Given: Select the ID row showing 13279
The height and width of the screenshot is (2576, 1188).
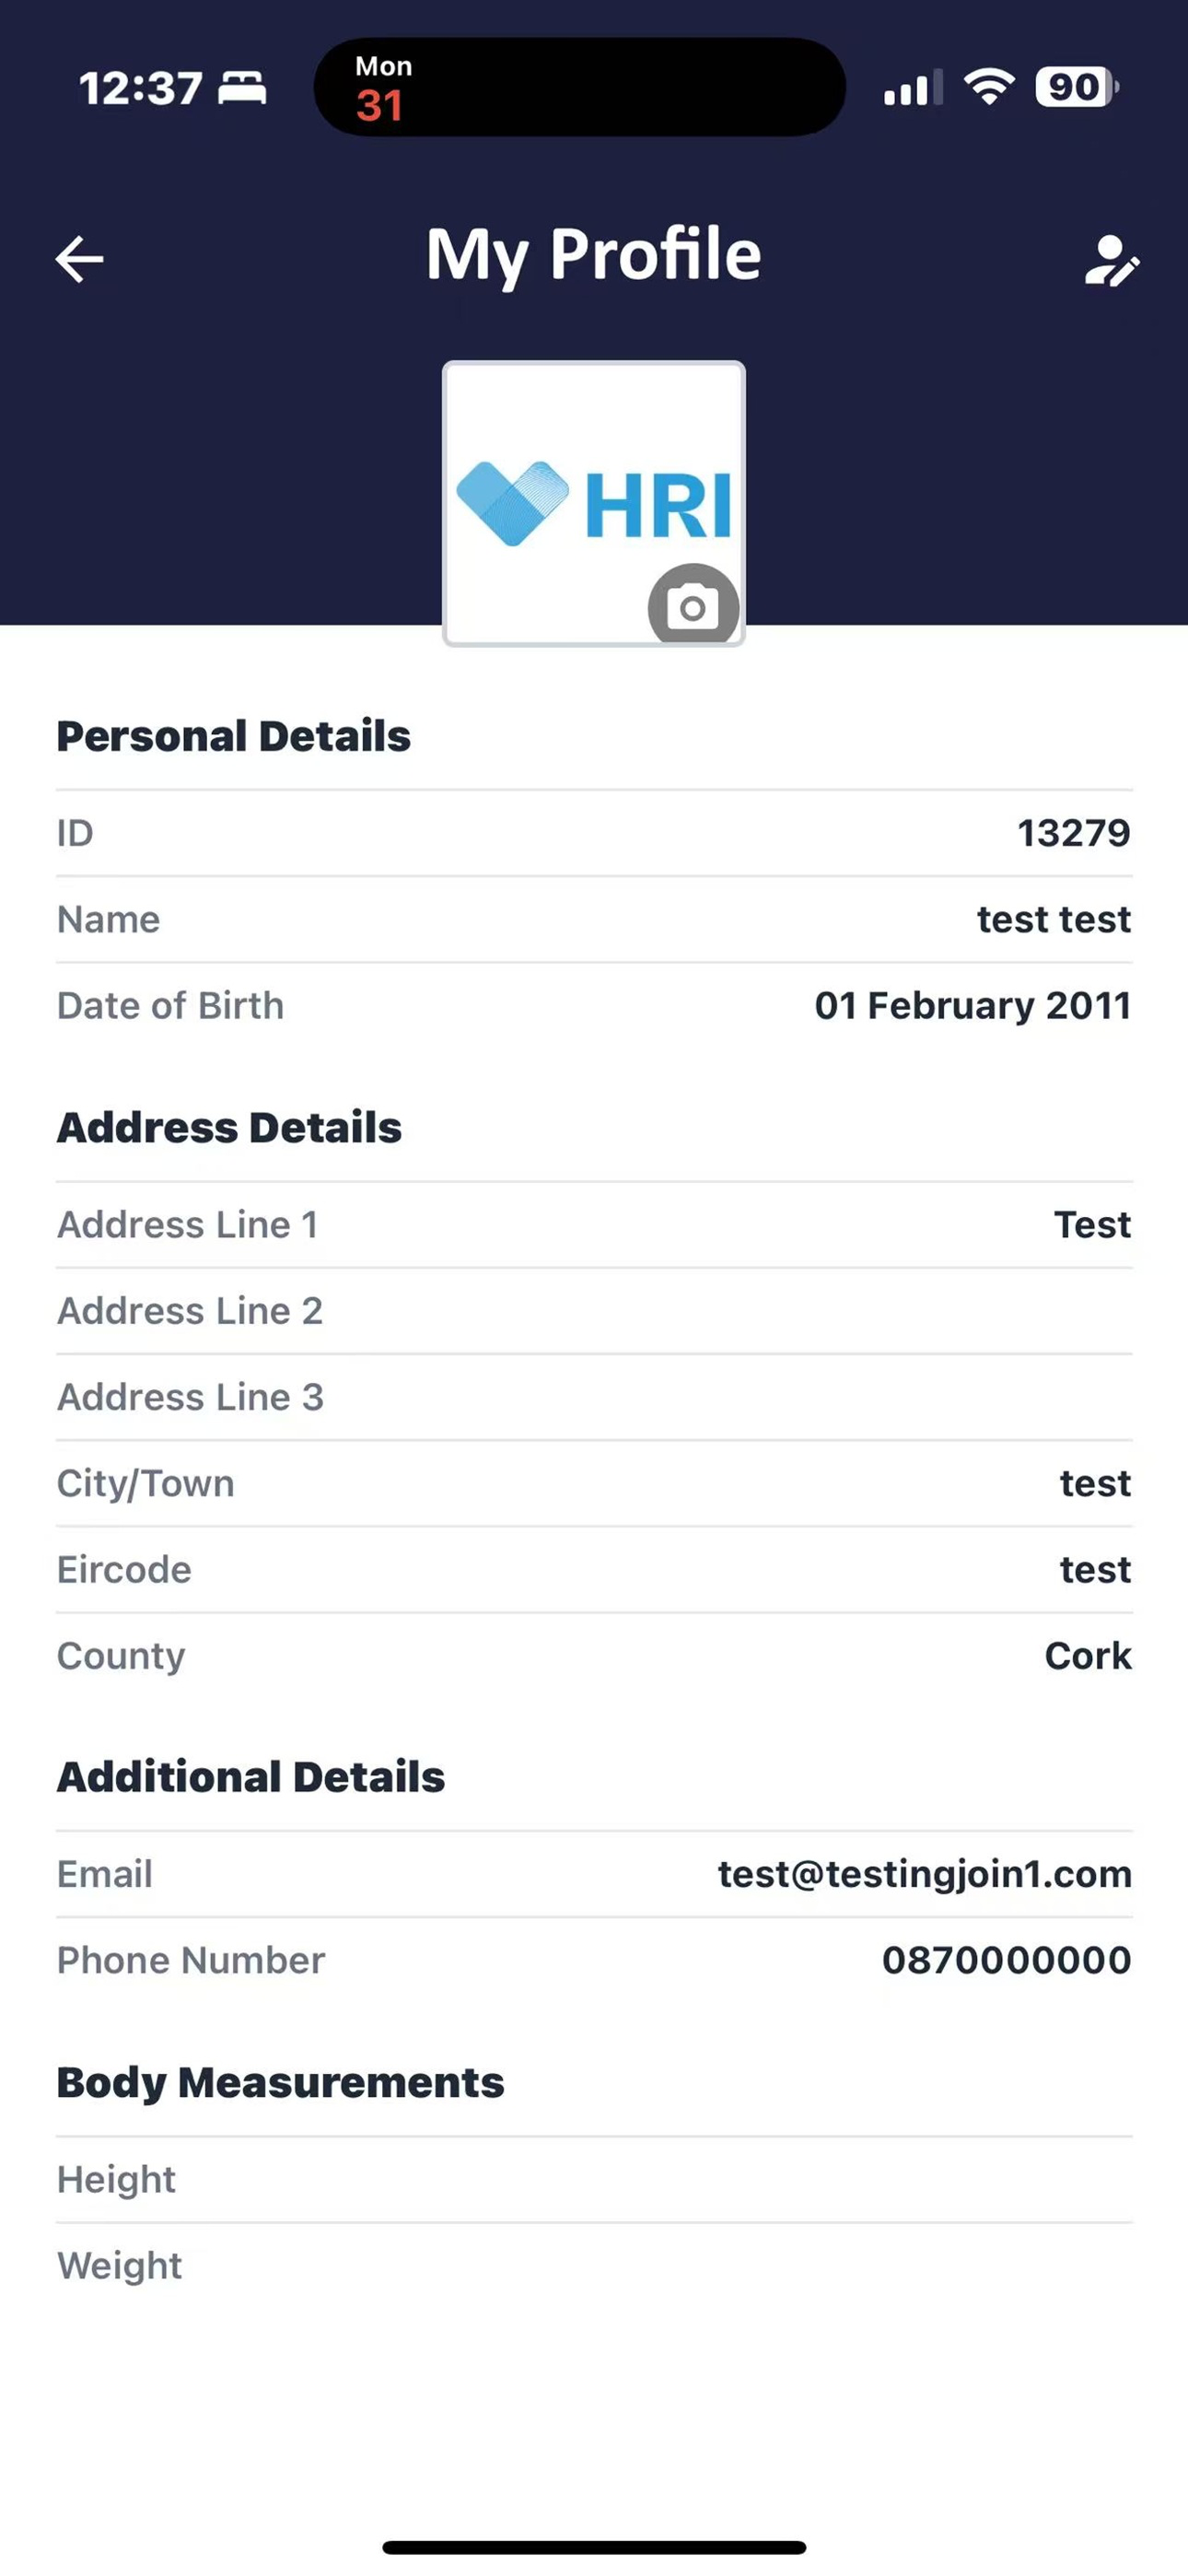Looking at the screenshot, I should pos(594,833).
